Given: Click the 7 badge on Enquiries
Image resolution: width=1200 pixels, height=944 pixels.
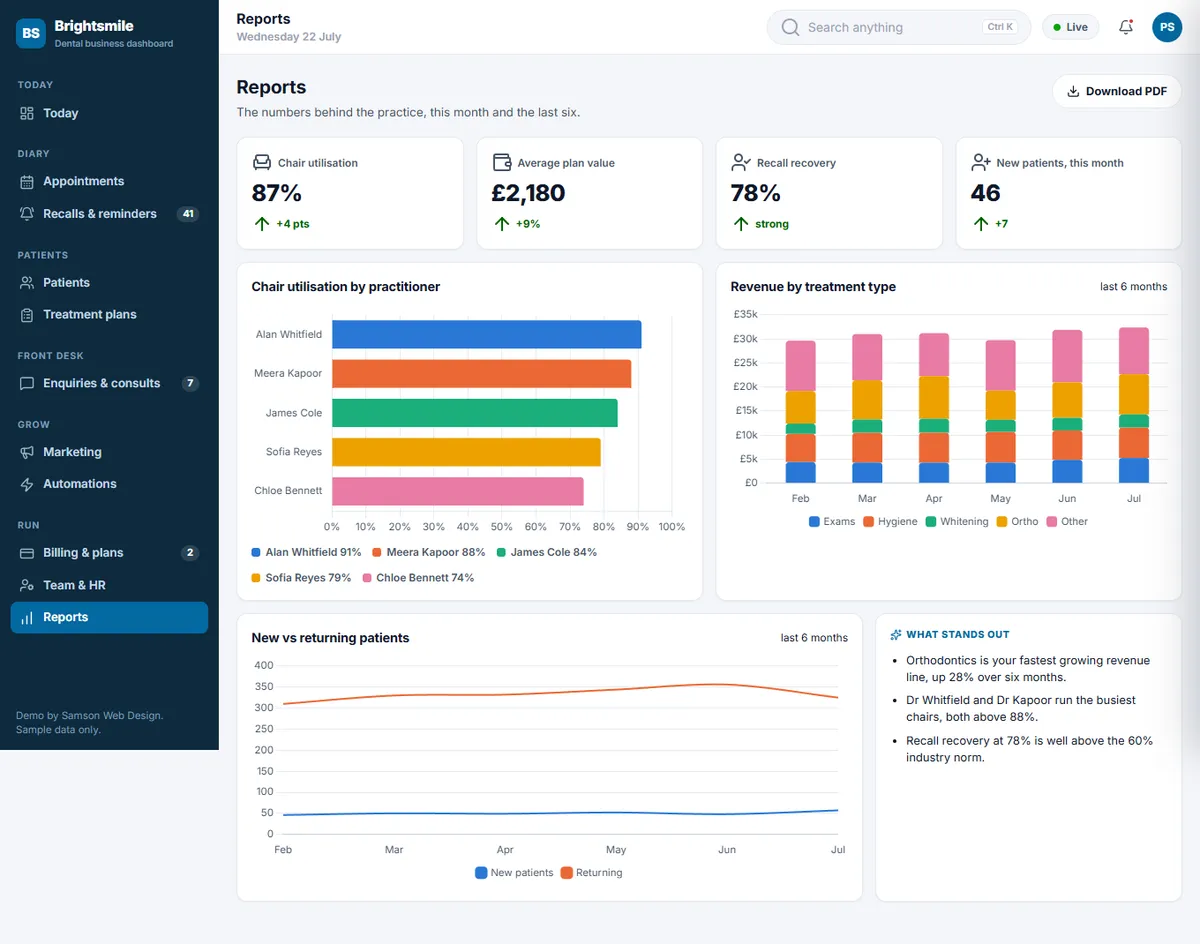Looking at the screenshot, I should [190, 383].
